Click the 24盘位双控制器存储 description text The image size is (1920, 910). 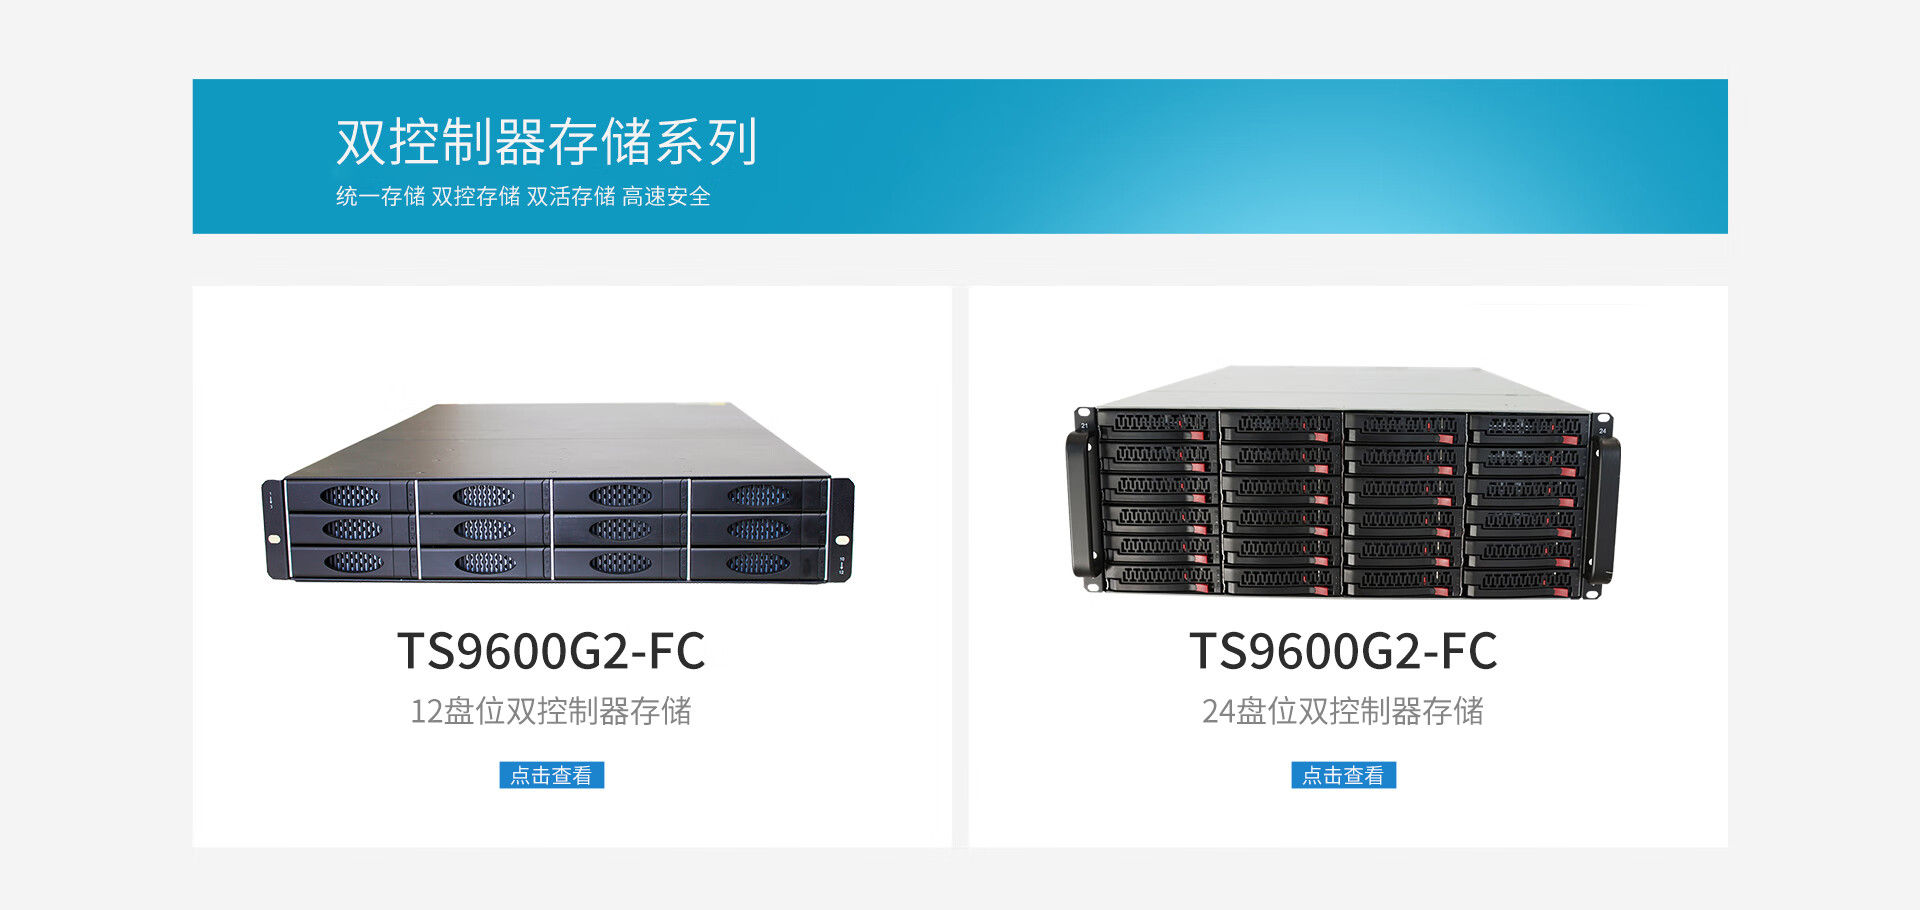tap(1343, 711)
